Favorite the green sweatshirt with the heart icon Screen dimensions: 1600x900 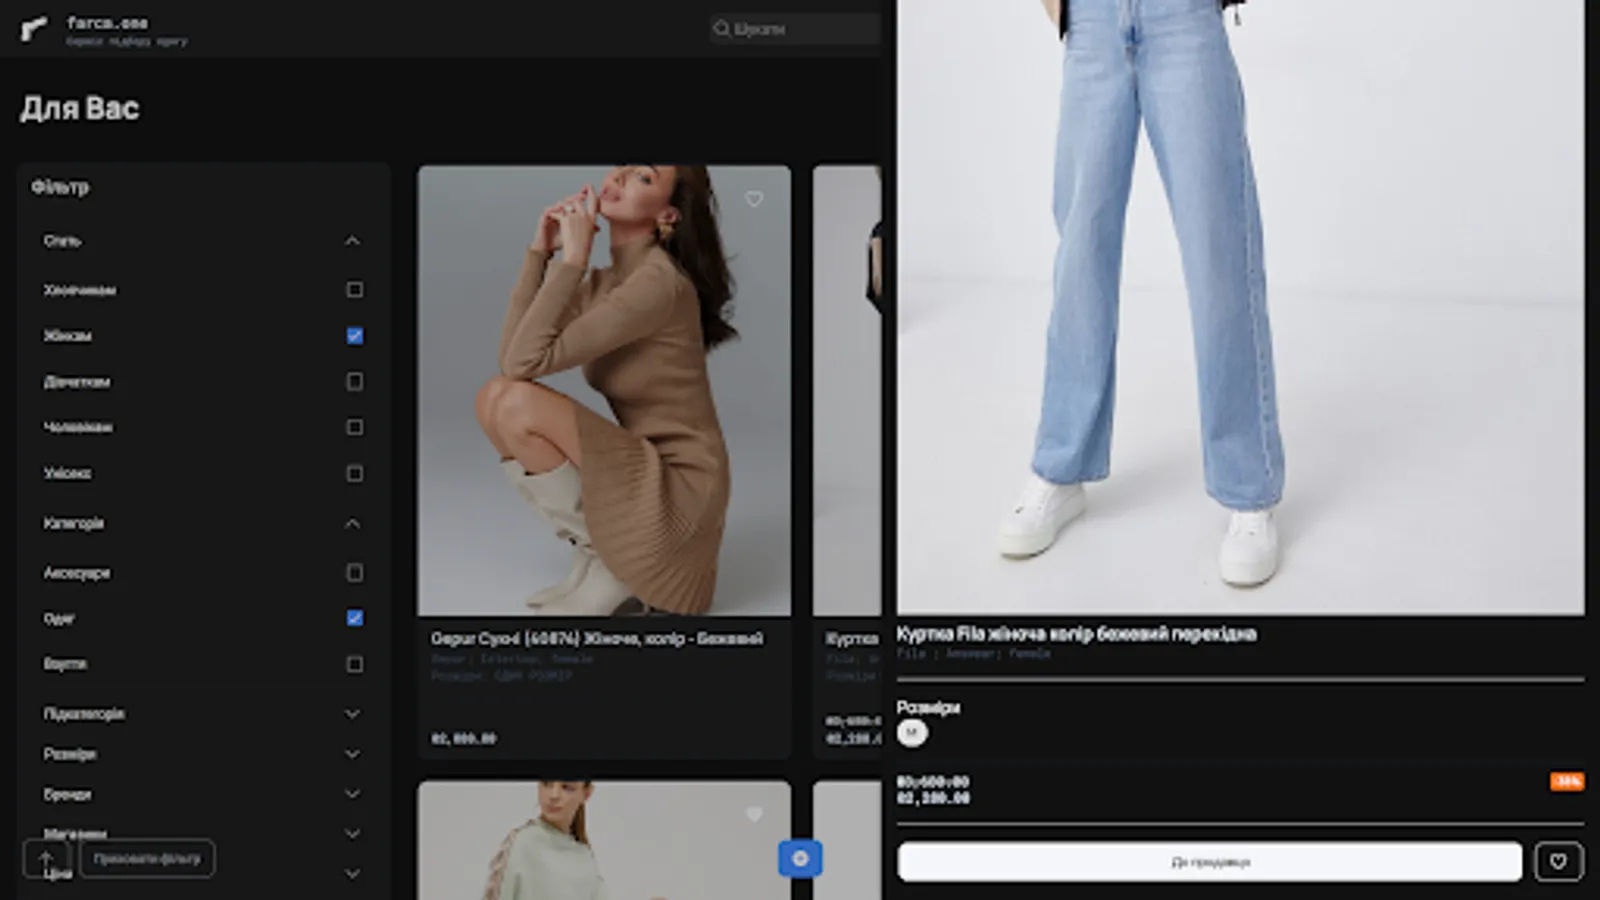pos(754,815)
